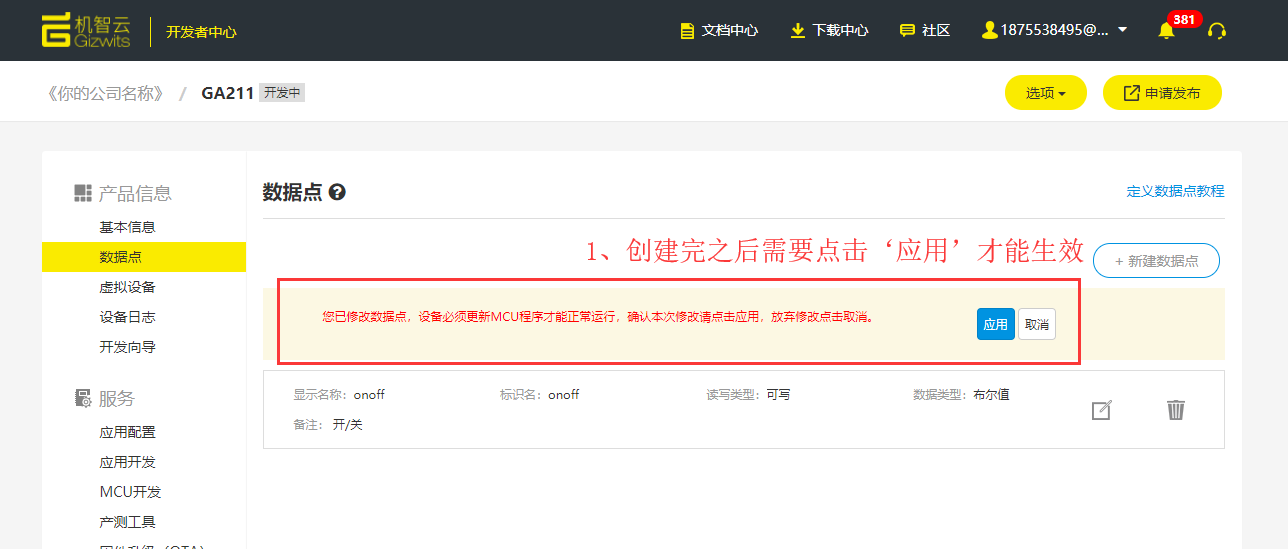Expand the user account dropdown
The height and width of the screenshot is (549, 1288).
coord(1055,30)
